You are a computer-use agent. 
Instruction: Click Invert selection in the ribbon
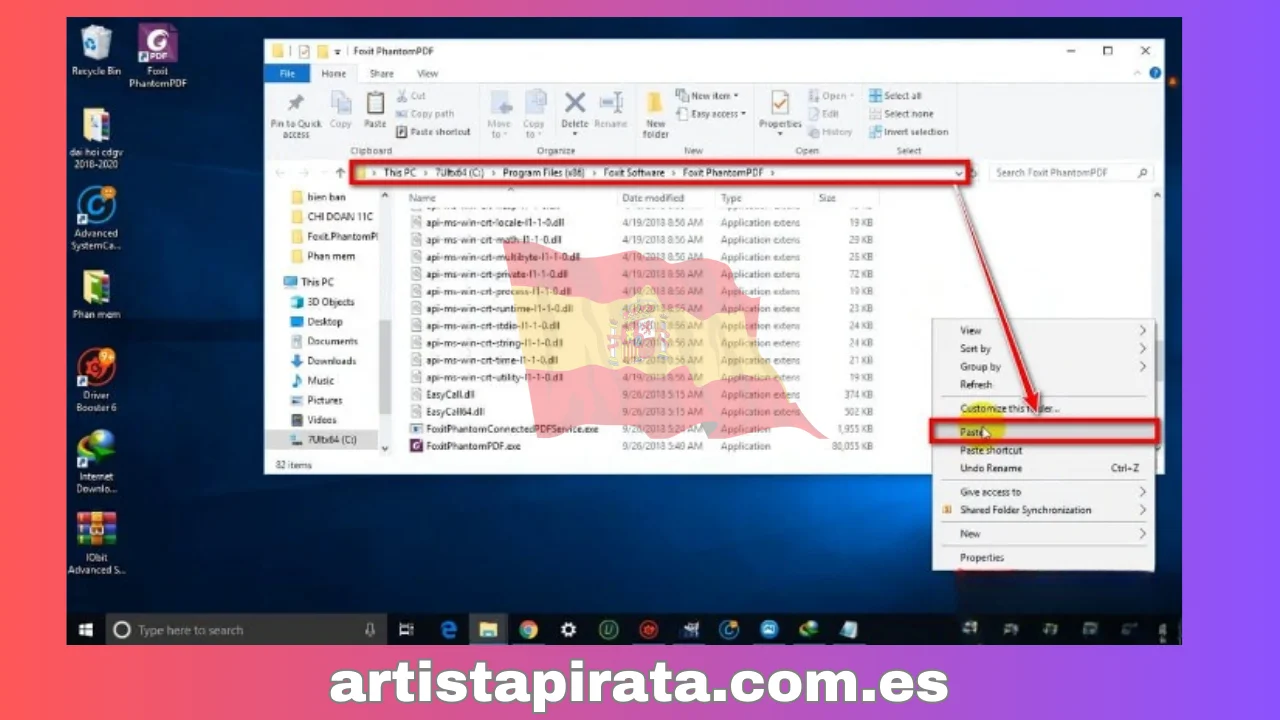(908, 132)
